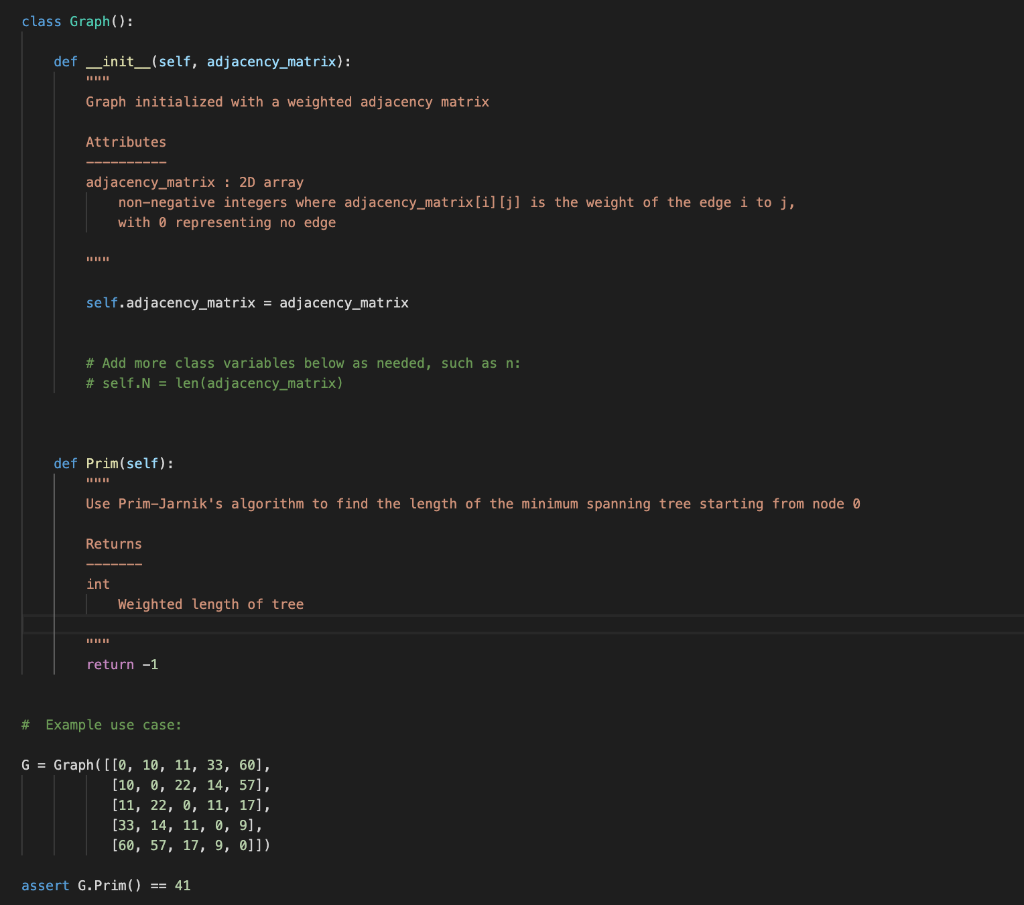Click the commented self.N = len(adjacency_matrix) line
The image size is (1024, 905).
(x=217, y=383)
